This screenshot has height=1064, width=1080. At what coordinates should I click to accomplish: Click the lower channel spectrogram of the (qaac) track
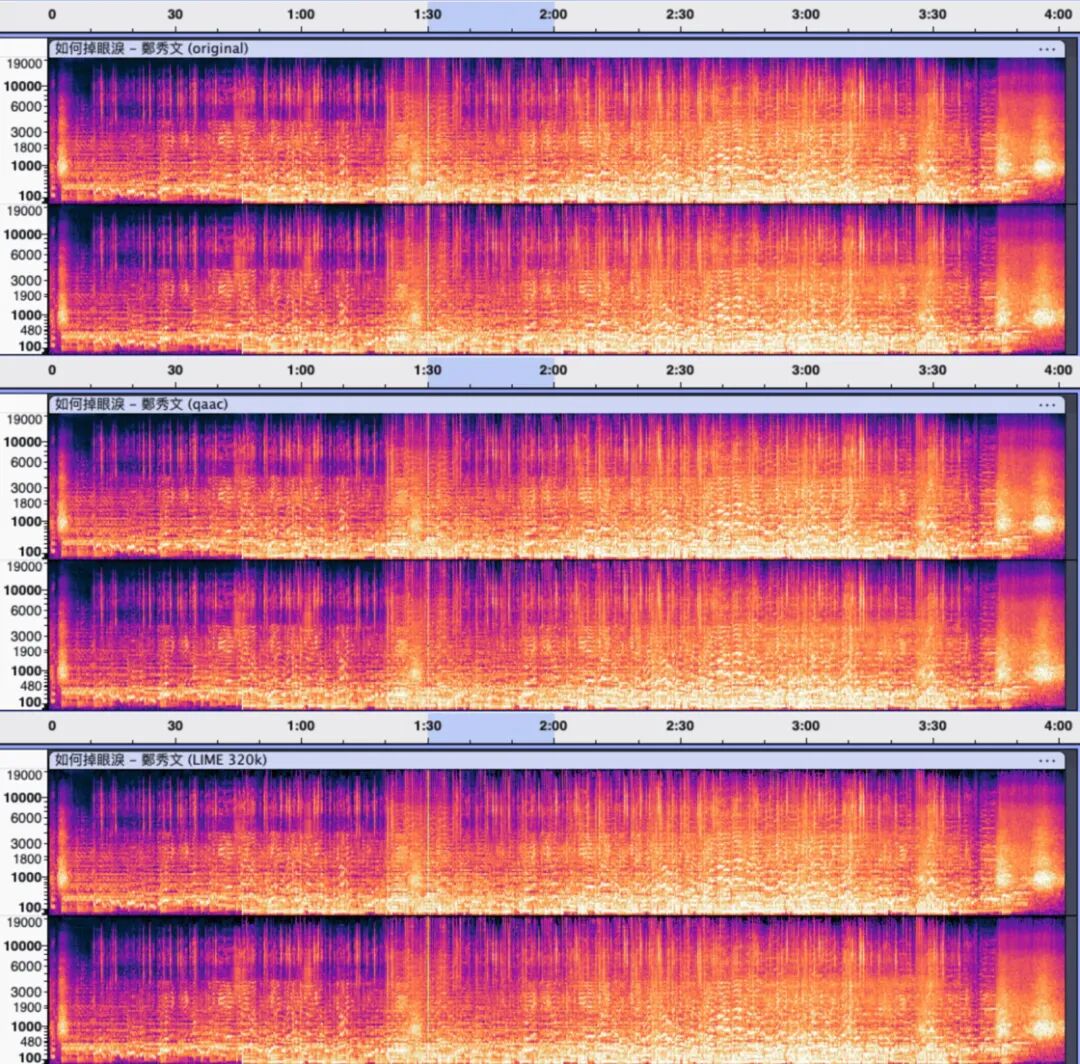[557, 635]
